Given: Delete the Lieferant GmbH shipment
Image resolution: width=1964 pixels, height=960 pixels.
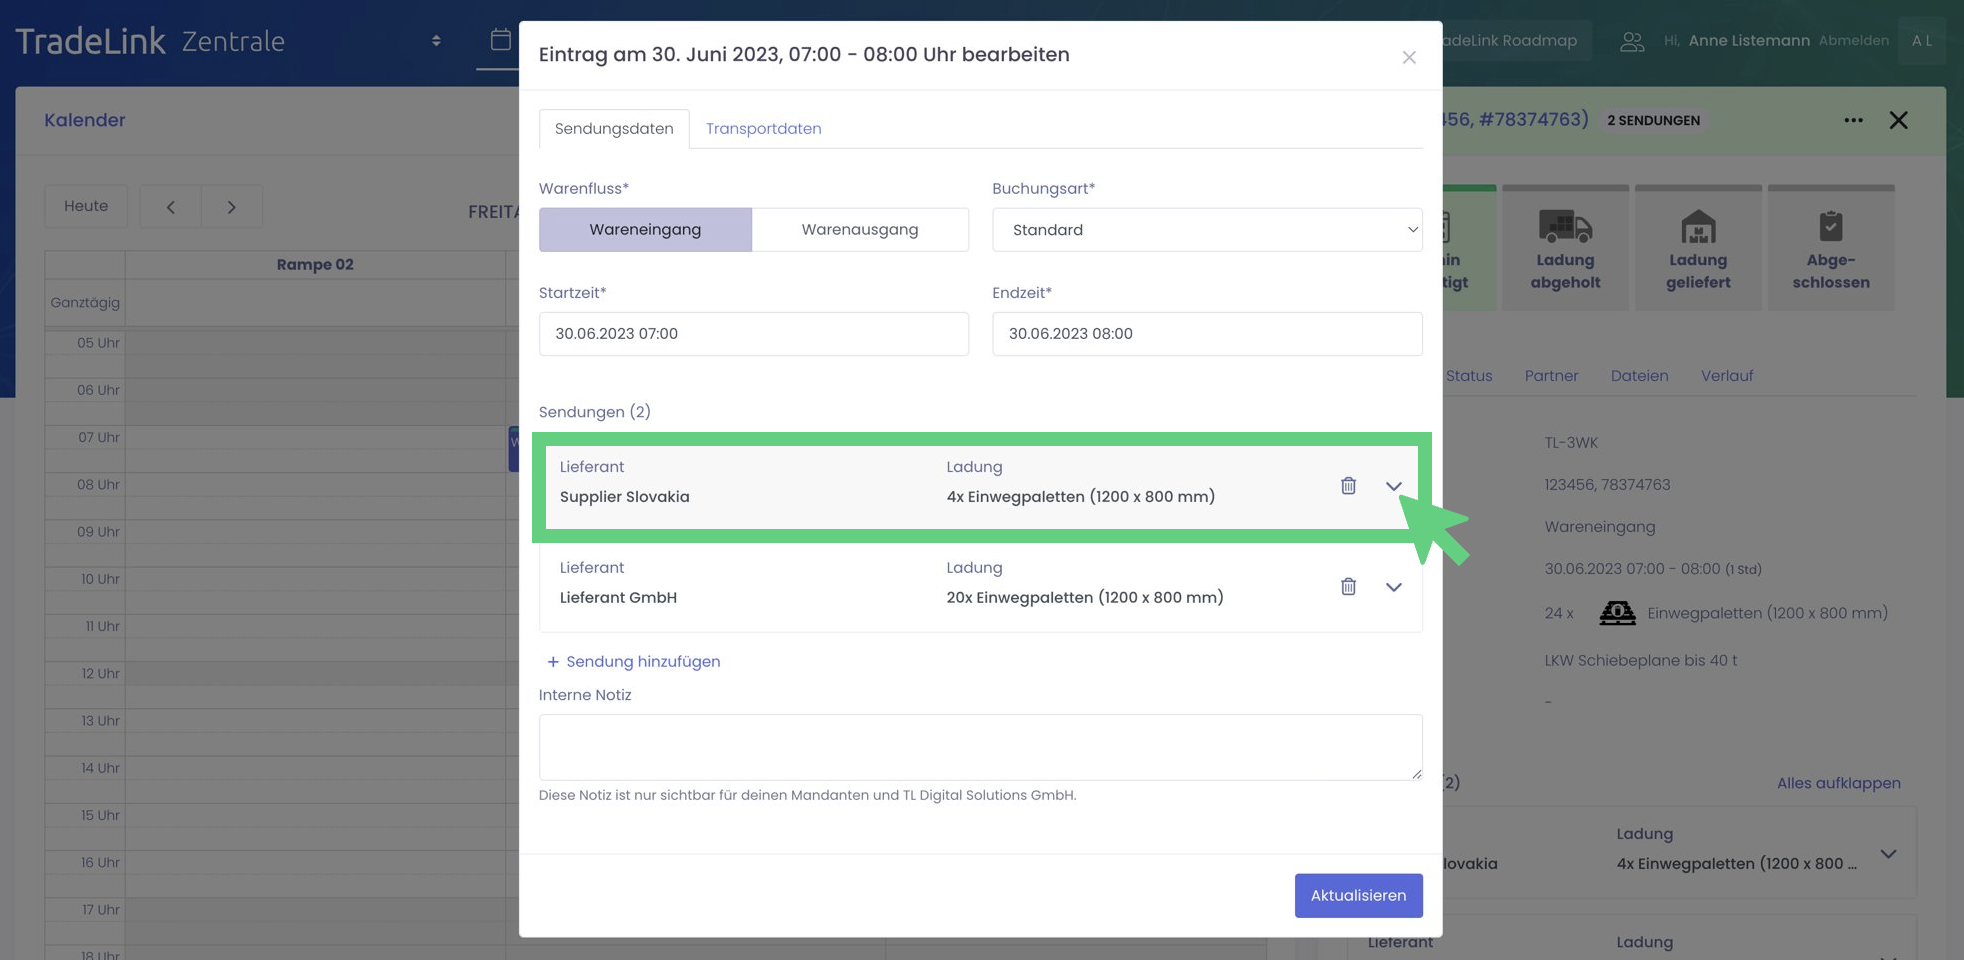Looking at the screenshot, I should (1348, 587).
